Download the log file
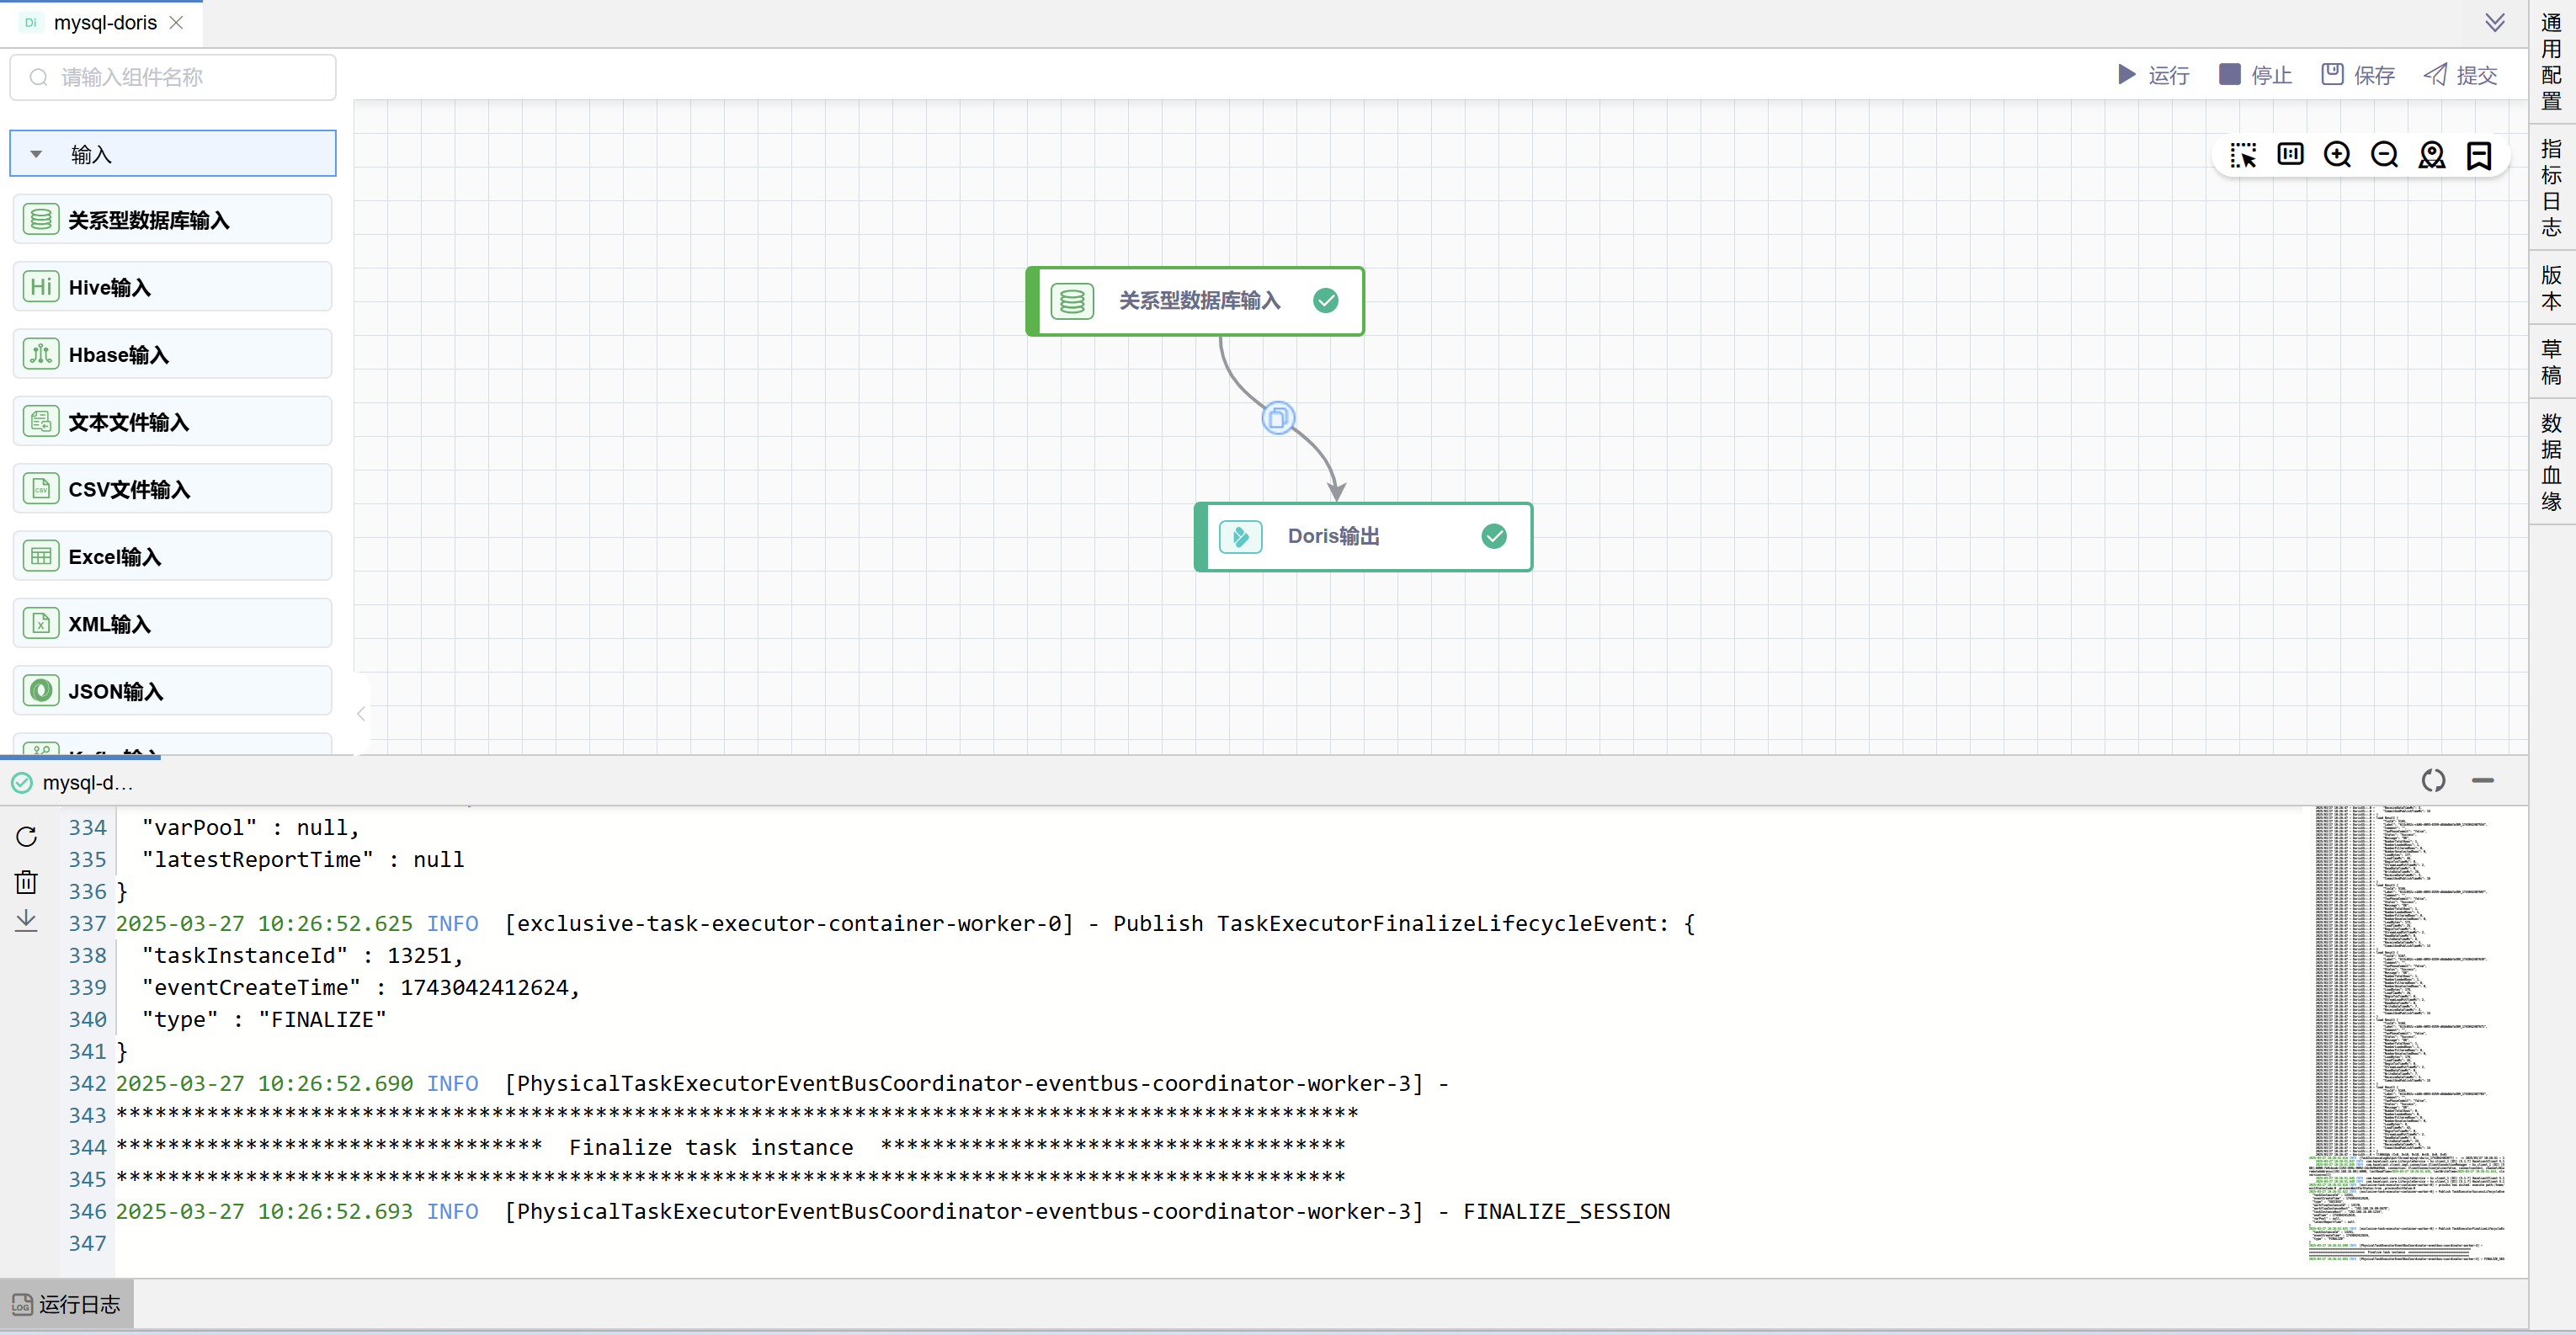Viewport: 2576px width, 1335px height. point(26,921)
